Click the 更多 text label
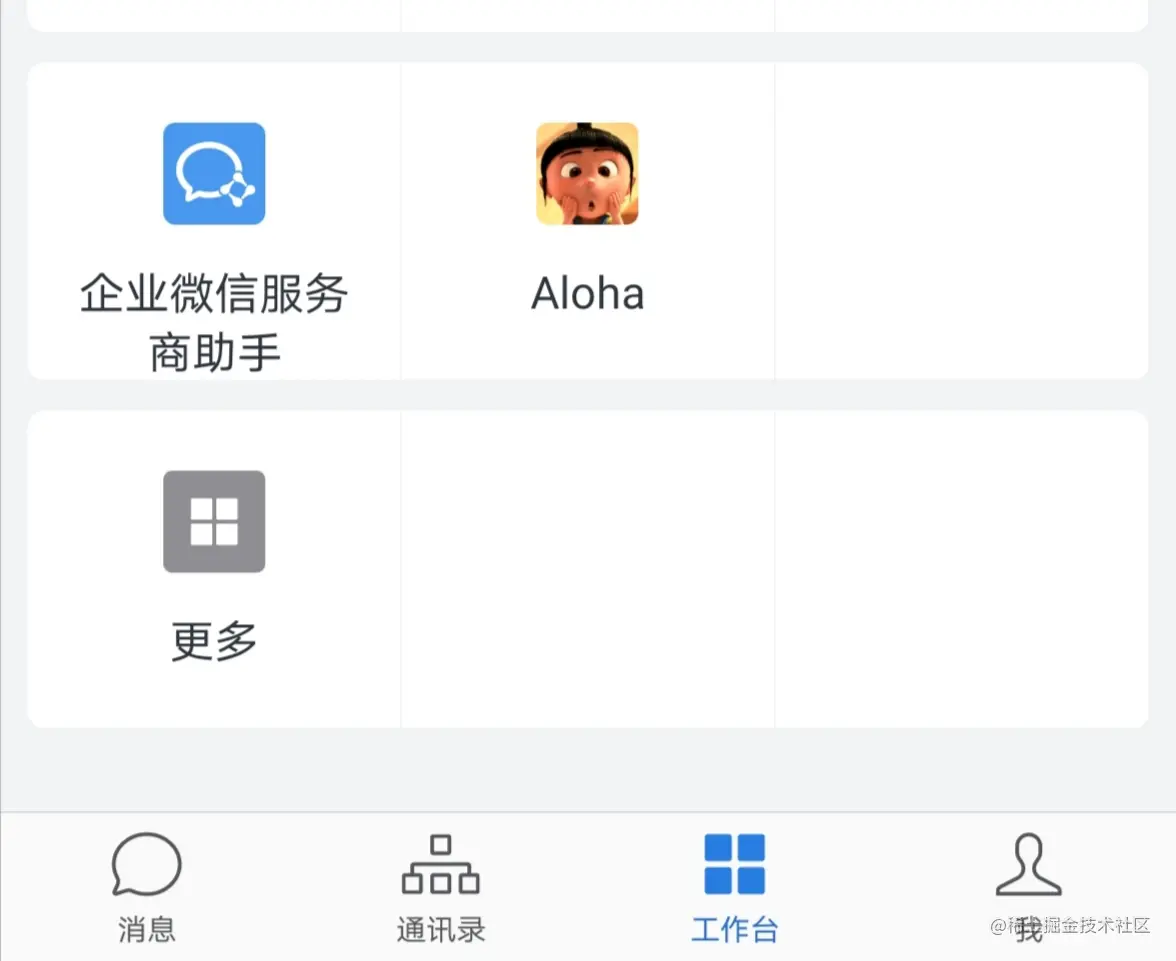 pos(214,641)
